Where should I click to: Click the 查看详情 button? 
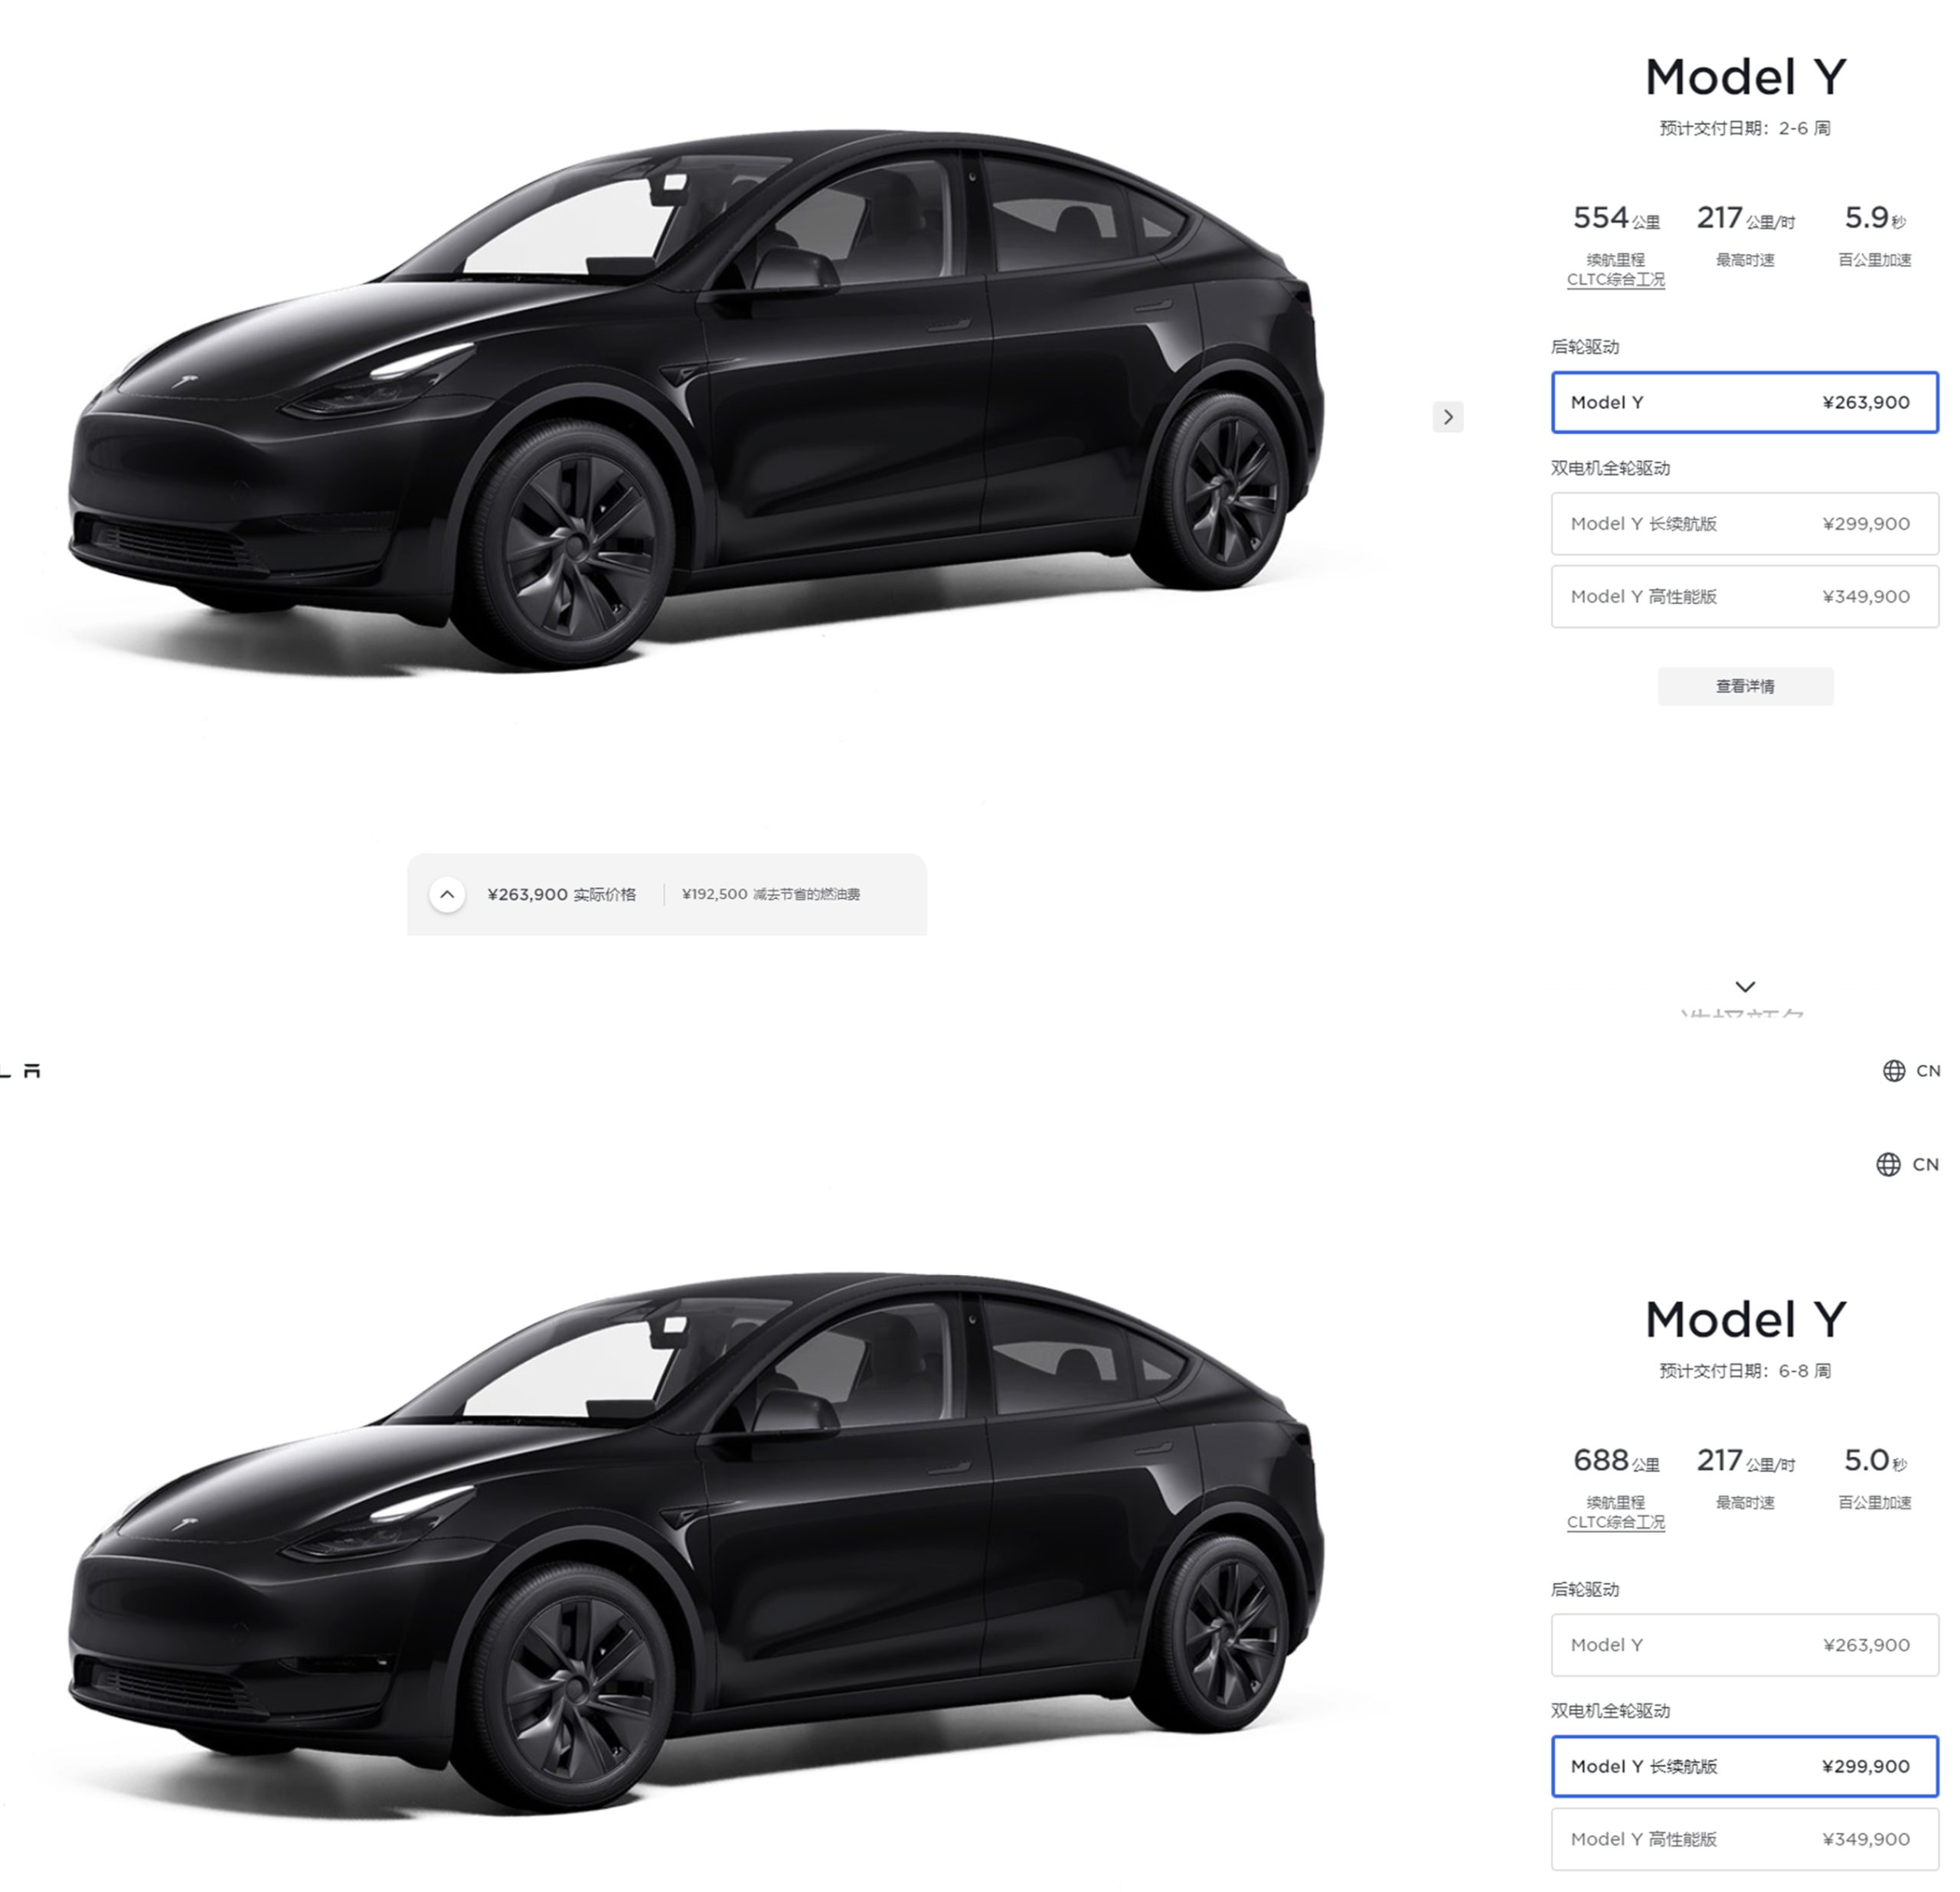click(x=1745, y=686)
